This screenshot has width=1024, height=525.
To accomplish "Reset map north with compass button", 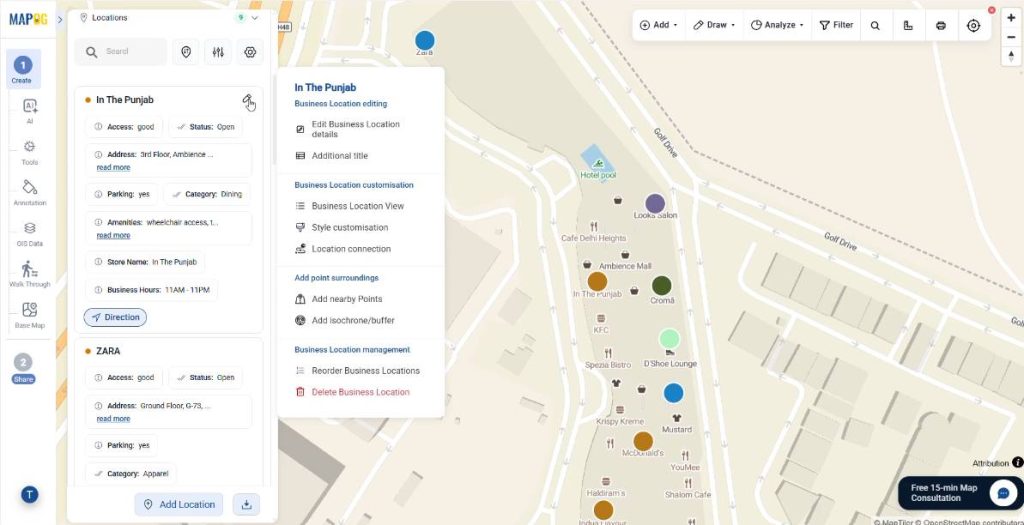I will coord(1011,56).
